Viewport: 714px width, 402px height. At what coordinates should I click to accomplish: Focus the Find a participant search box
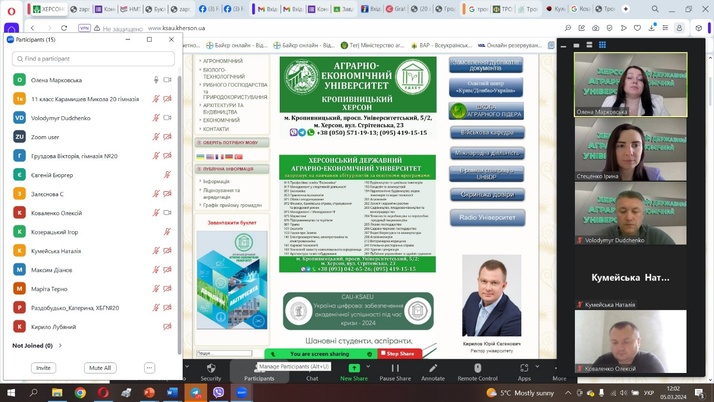(93, 59)
